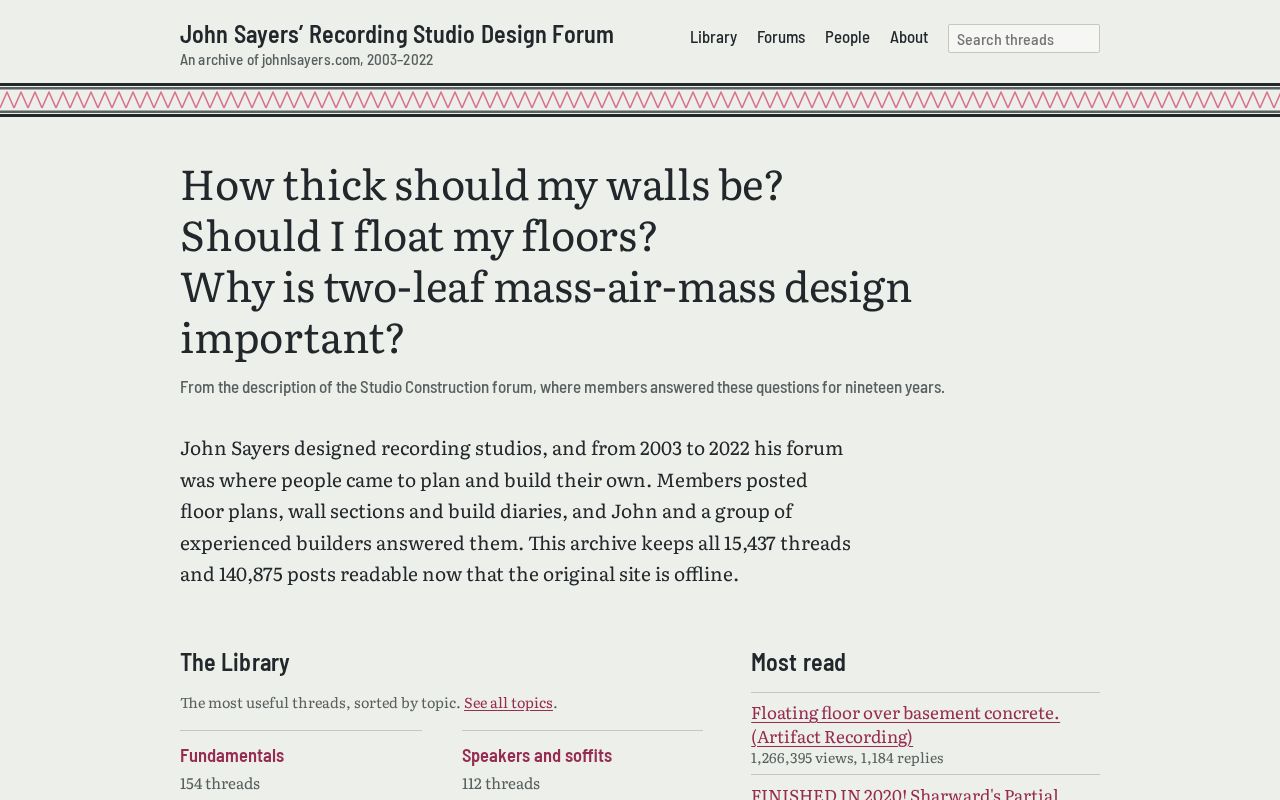Click the headline 'How thick should my walls be?'
Image resolution: width=1280 pixels, height=800 pixels.
click(481, 184)
